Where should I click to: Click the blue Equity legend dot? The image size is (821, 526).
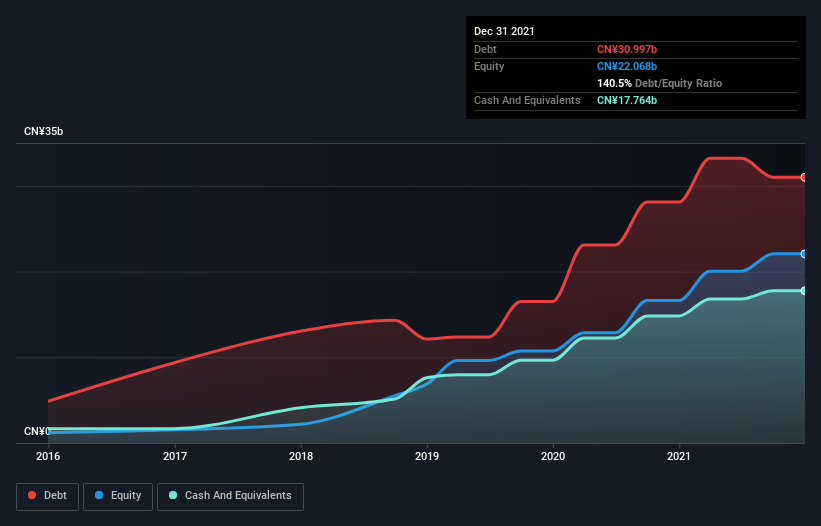[x=99, y=495]
